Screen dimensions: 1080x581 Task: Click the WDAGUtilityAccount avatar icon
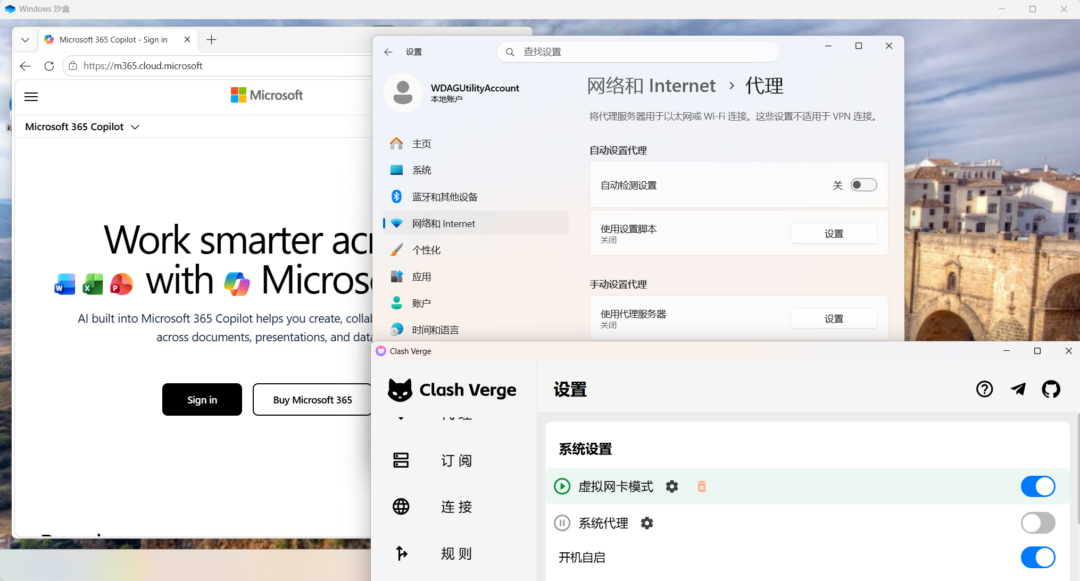point(403,92)
